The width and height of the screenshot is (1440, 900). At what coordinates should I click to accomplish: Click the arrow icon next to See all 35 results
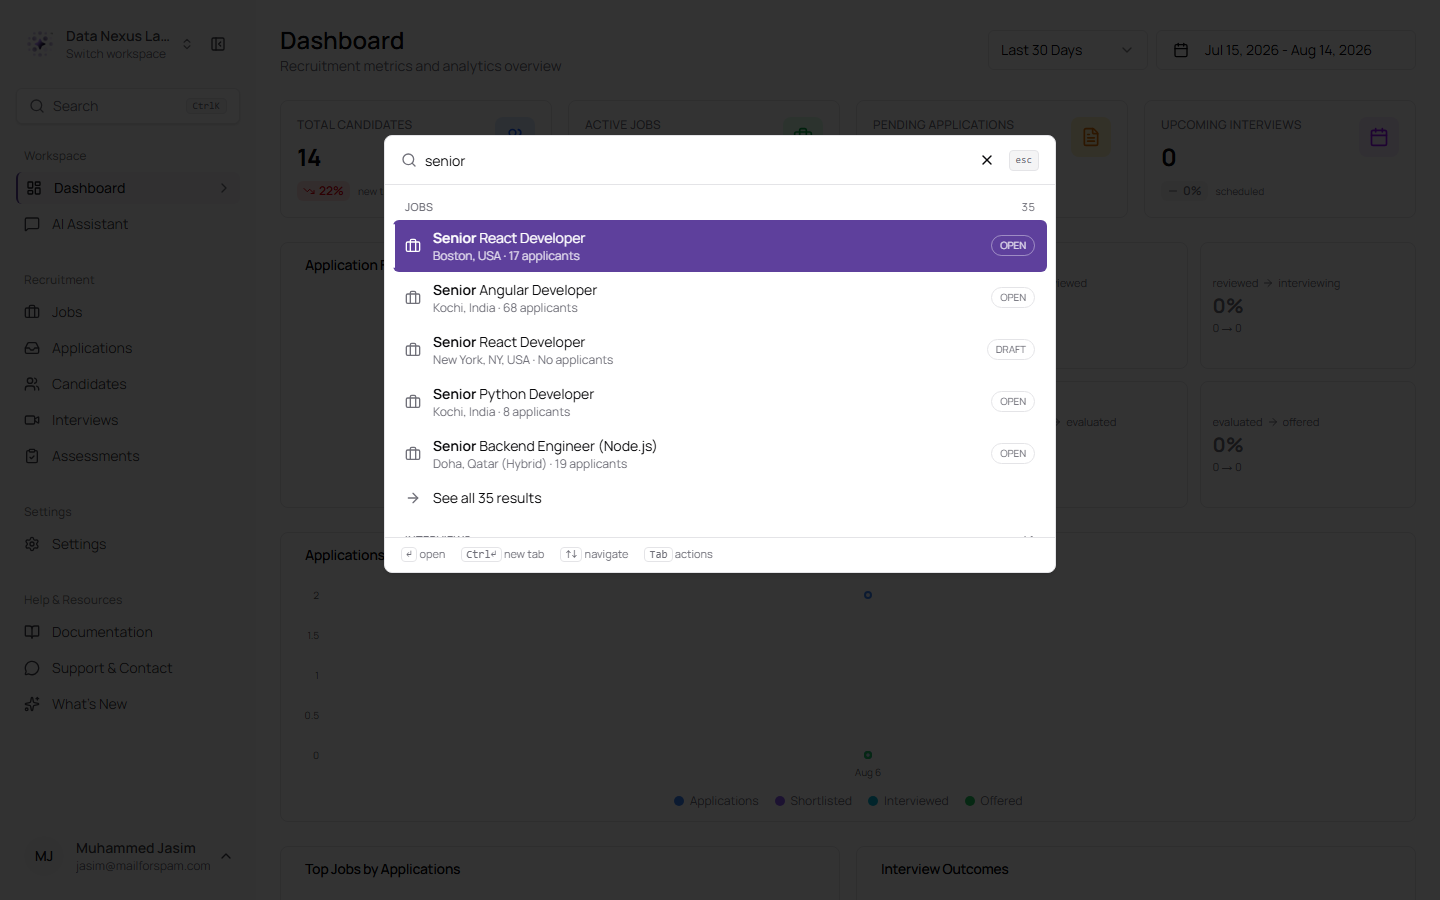(413, 498)
